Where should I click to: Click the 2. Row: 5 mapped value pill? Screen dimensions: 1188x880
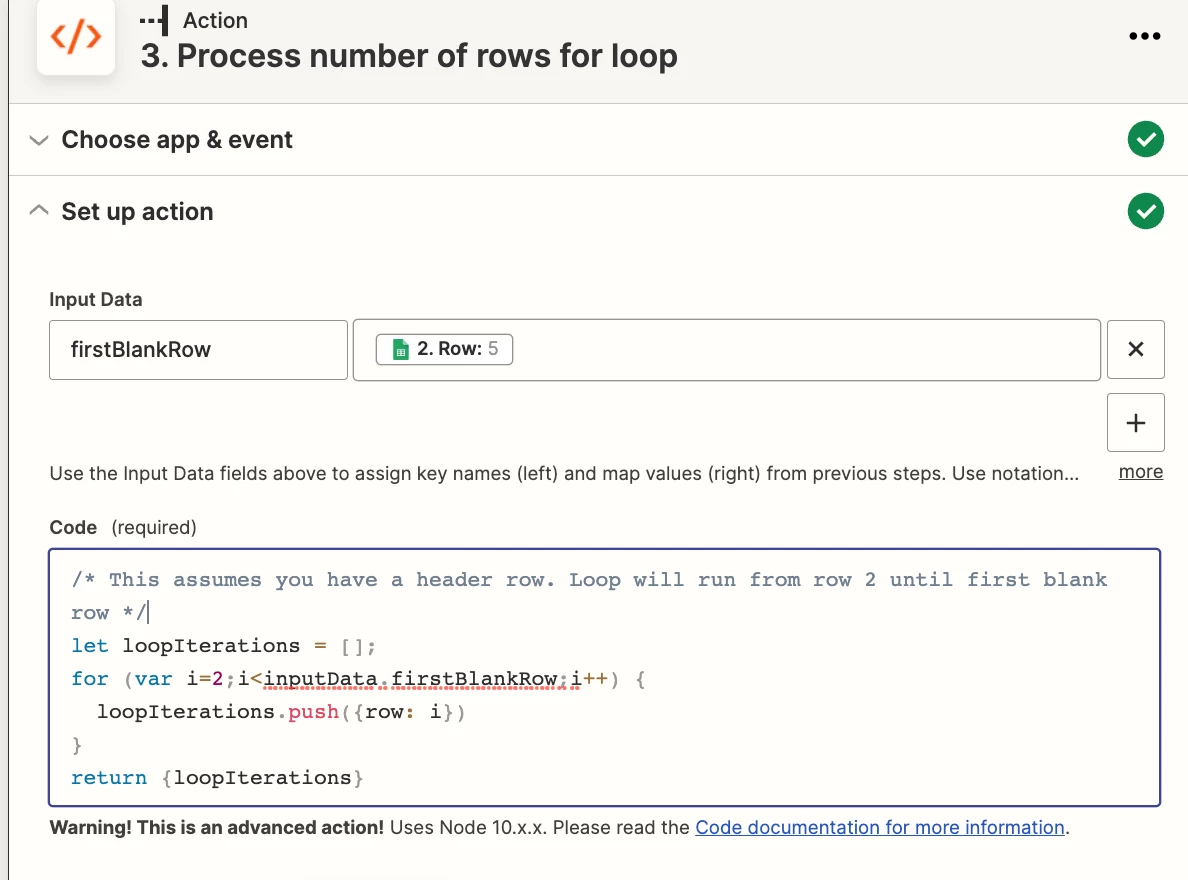[444, 348]
